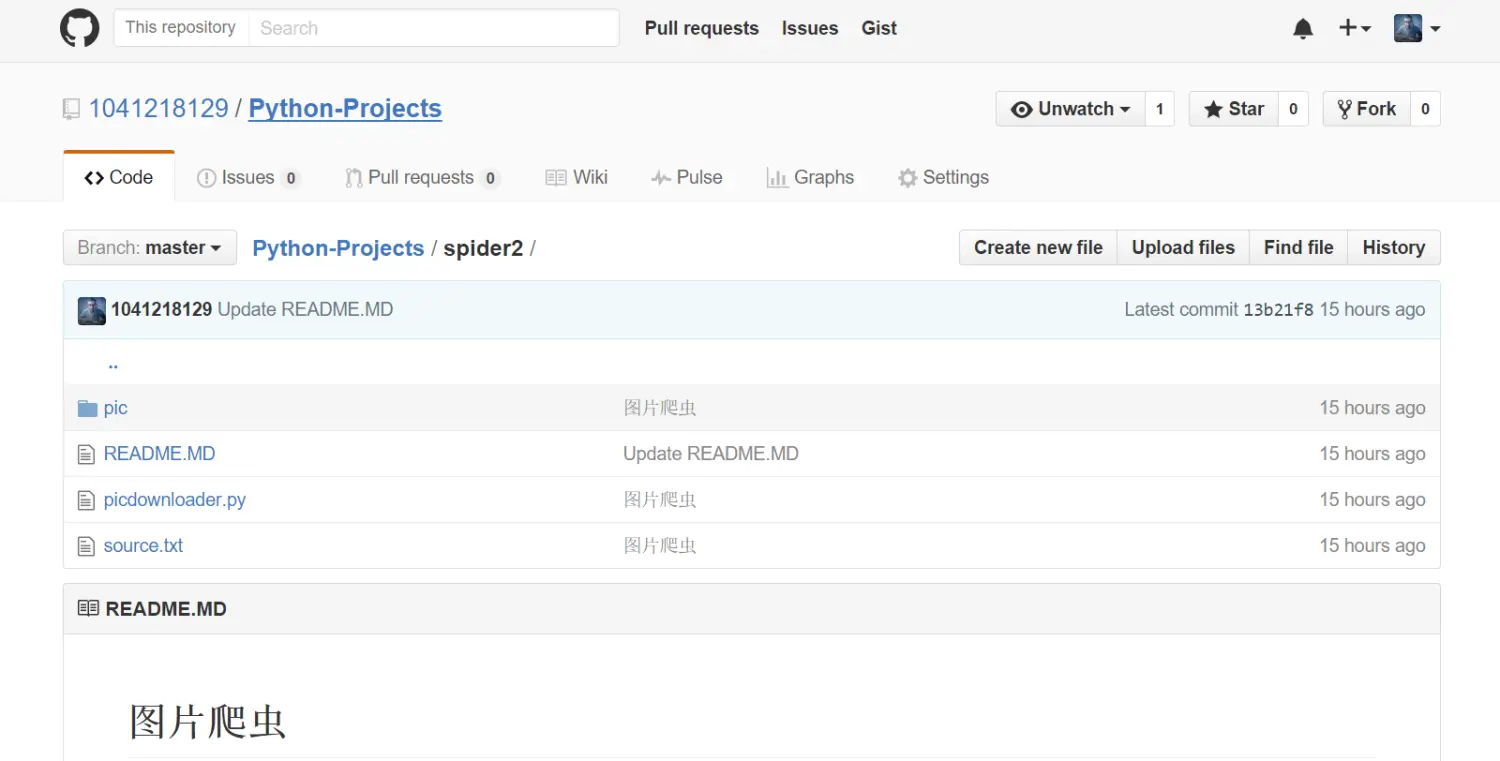Open the Unwatch dropdown button
1500x761 pixels.
(1070, 109)
